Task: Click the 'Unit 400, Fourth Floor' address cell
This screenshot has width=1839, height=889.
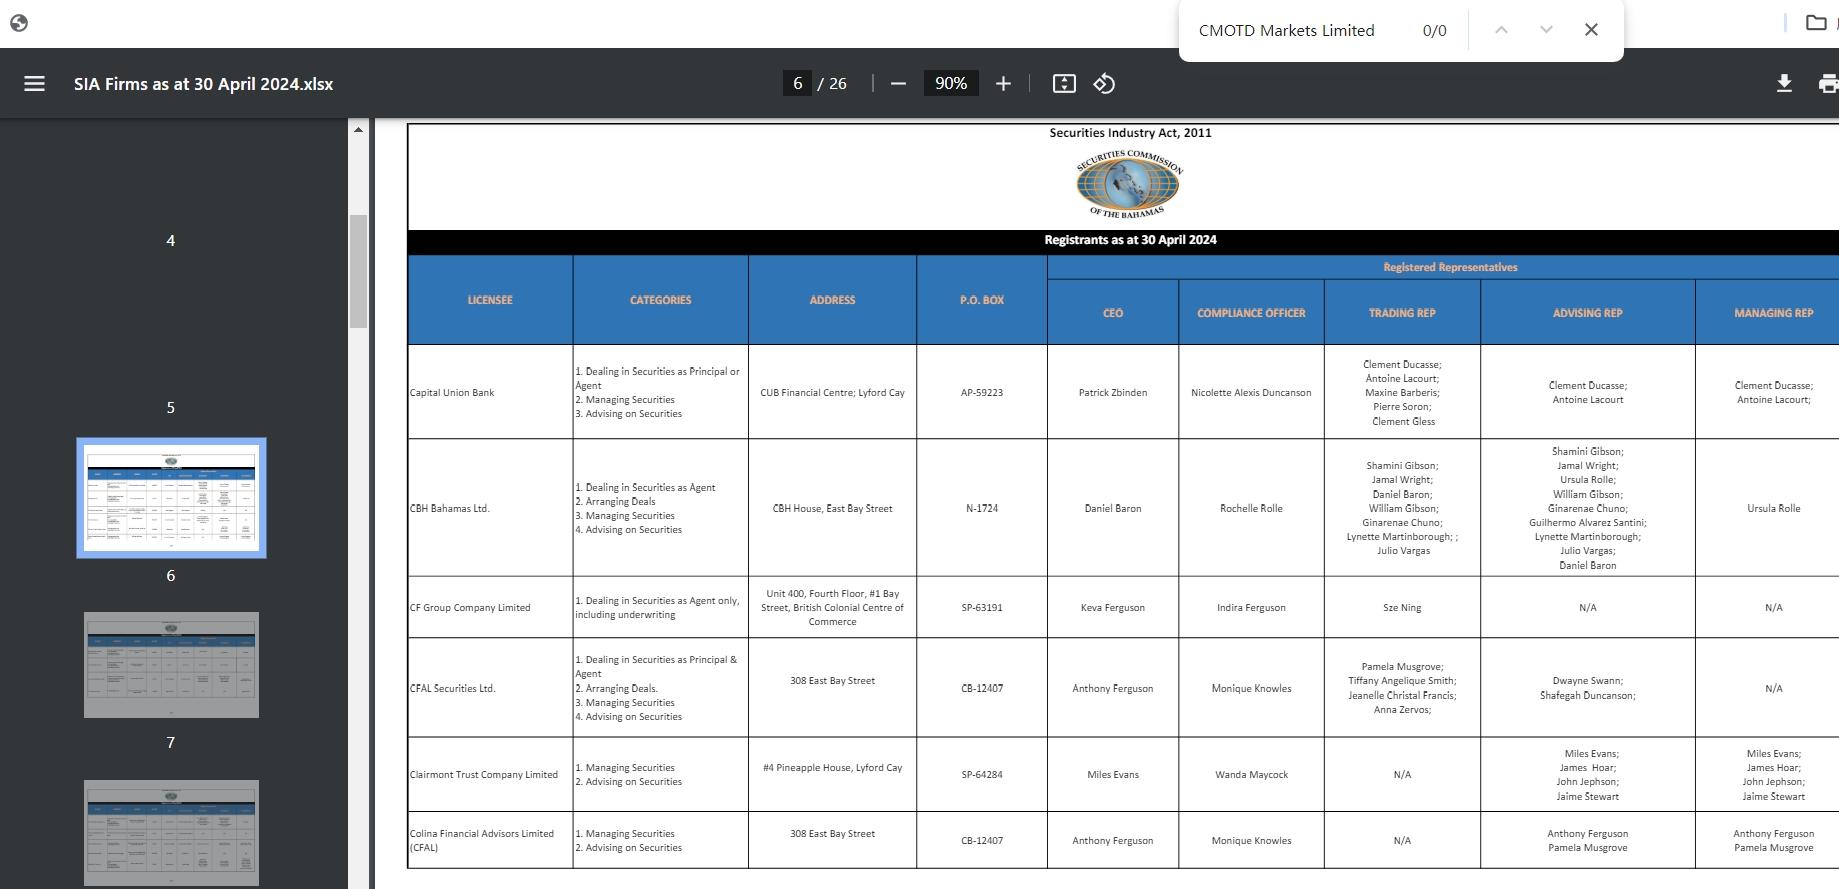Action: click(x=832, y=608)
